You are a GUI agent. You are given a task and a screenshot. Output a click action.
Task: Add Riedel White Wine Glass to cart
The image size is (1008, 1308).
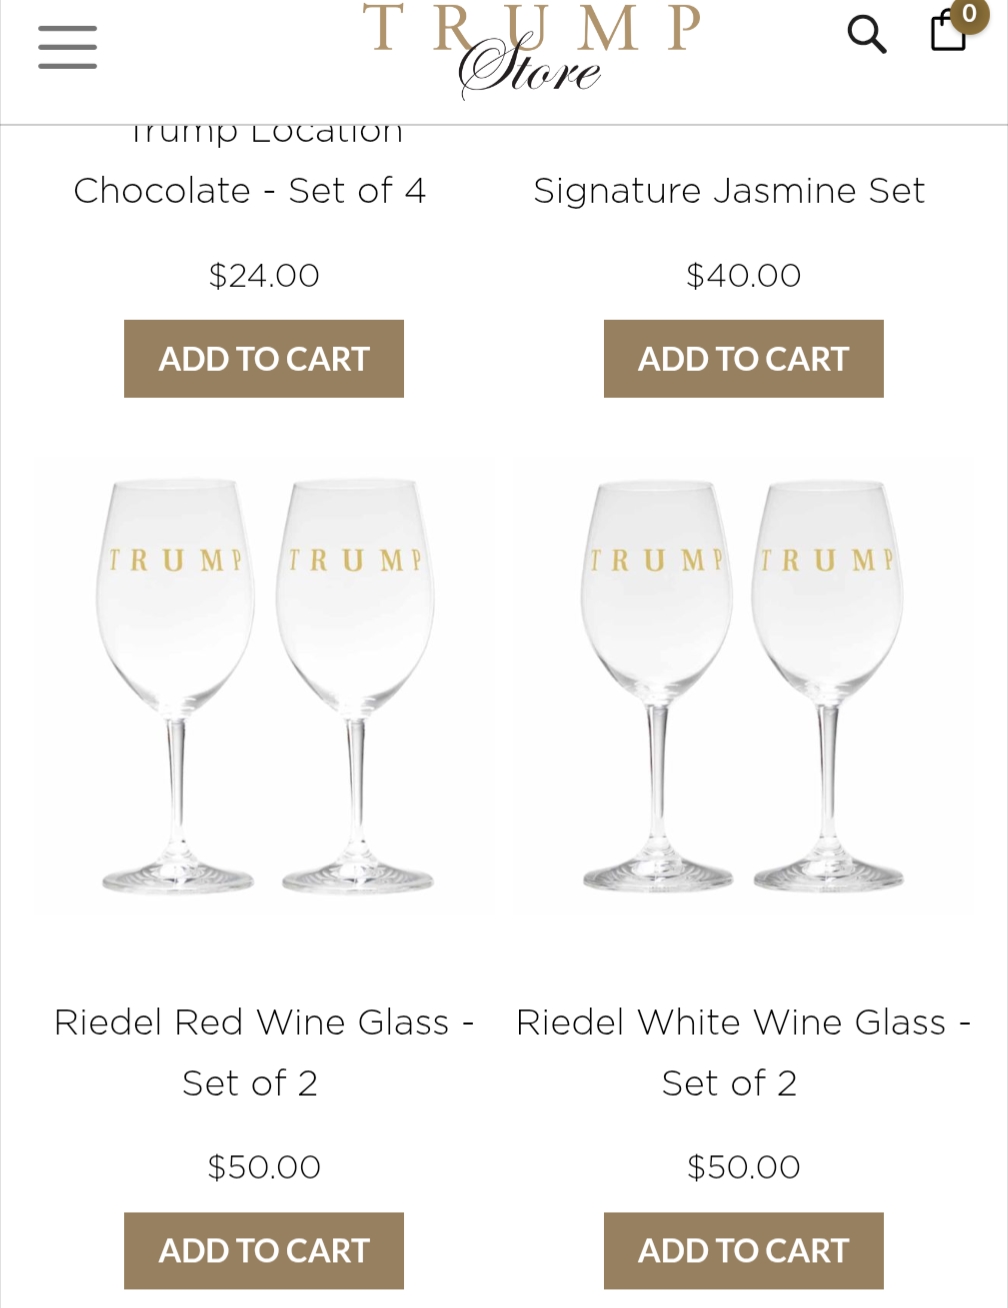[x=743, y=1250]
